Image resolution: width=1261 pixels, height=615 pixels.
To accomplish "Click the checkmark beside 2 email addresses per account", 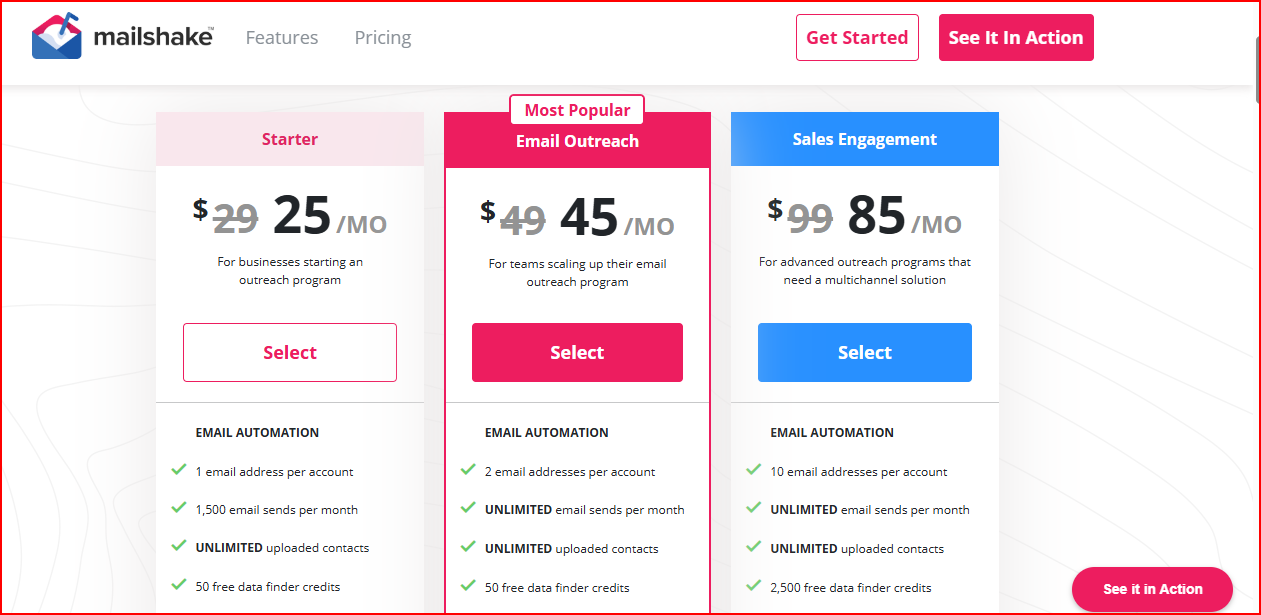I will click(x=469, y=471).
